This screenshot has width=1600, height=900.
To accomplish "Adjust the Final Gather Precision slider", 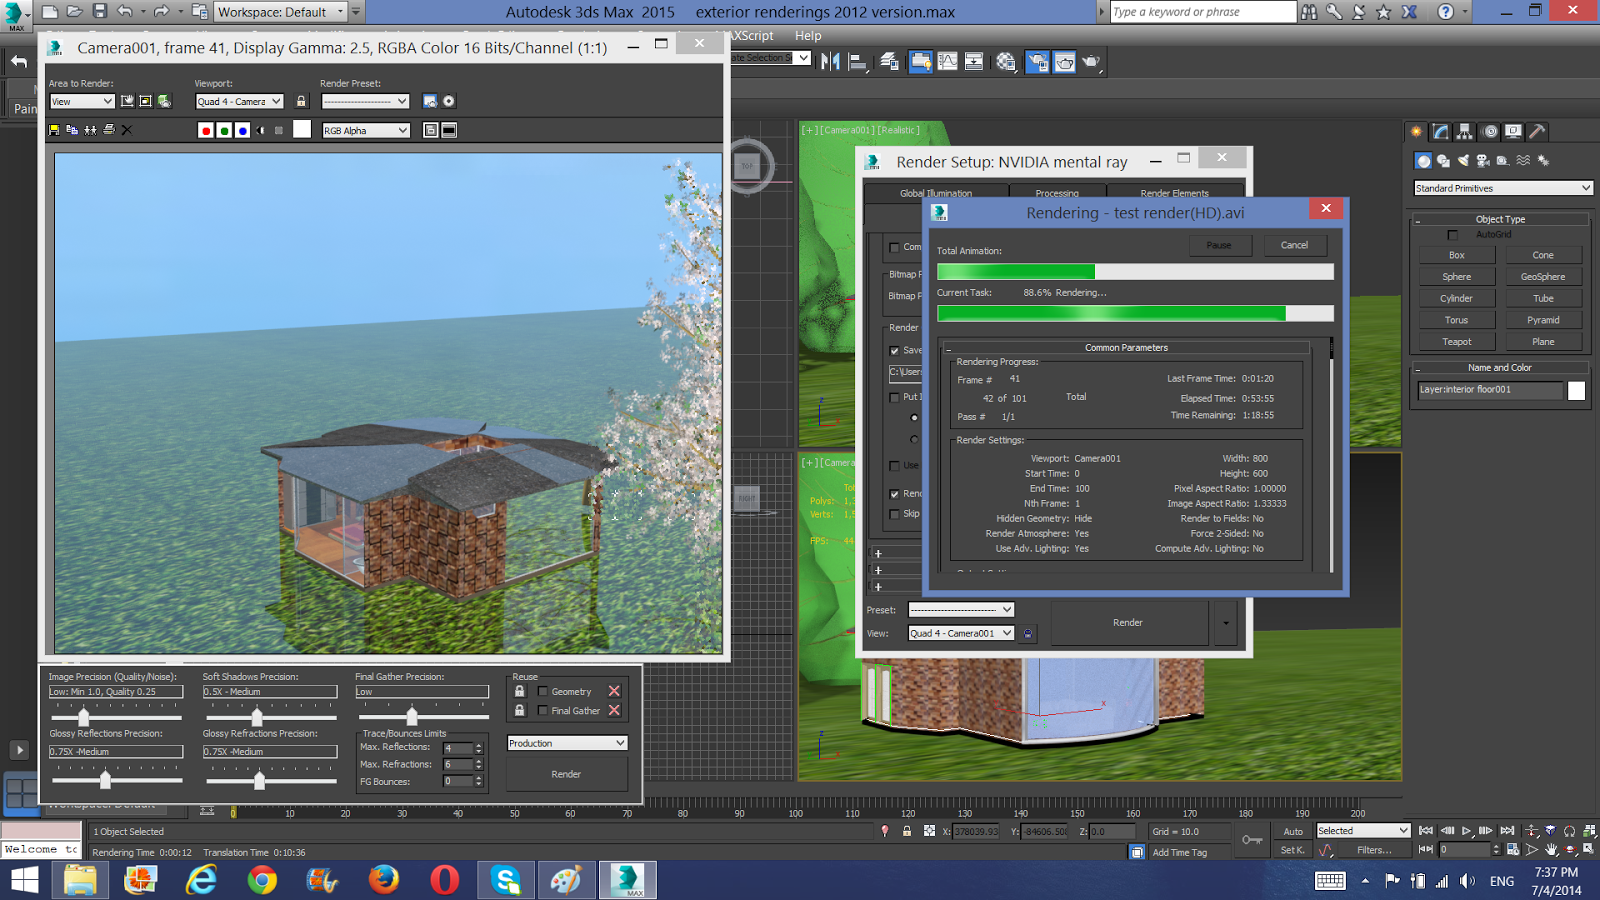I will (x=412, y=716).
